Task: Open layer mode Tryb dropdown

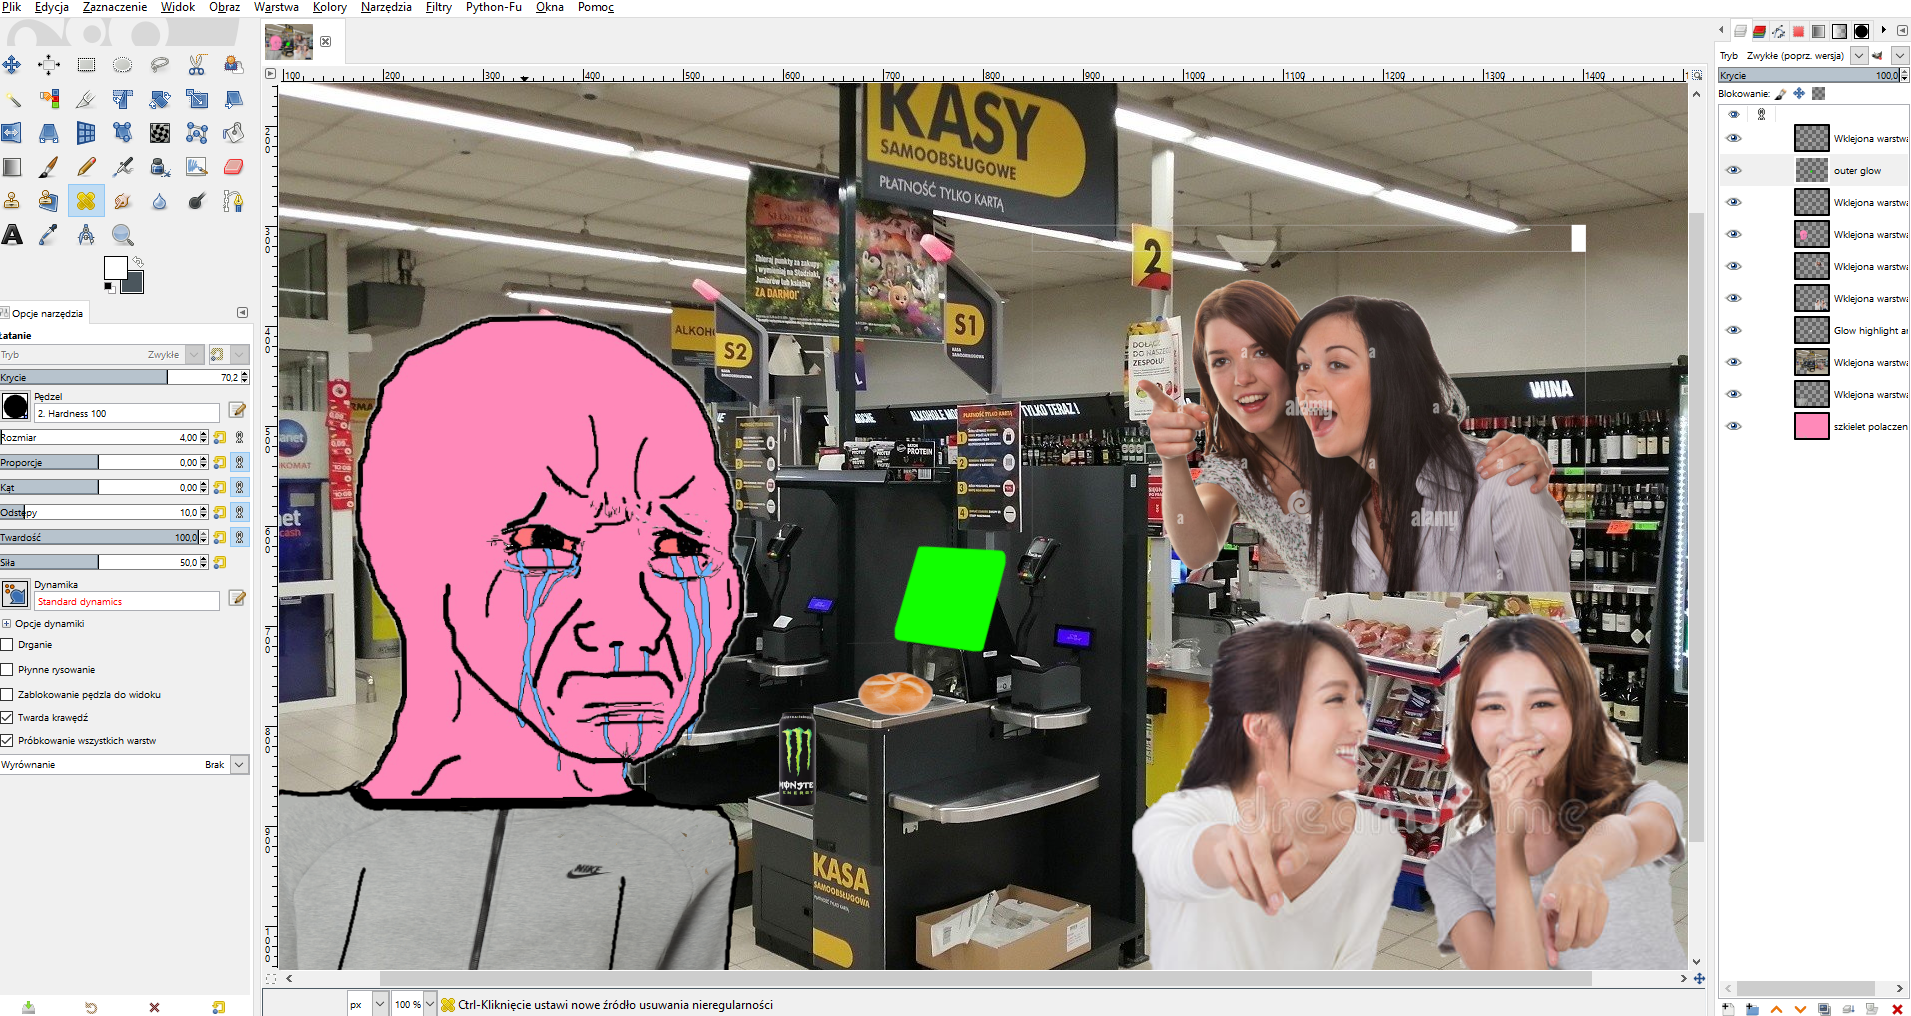Action: [x=1859, y=56]
